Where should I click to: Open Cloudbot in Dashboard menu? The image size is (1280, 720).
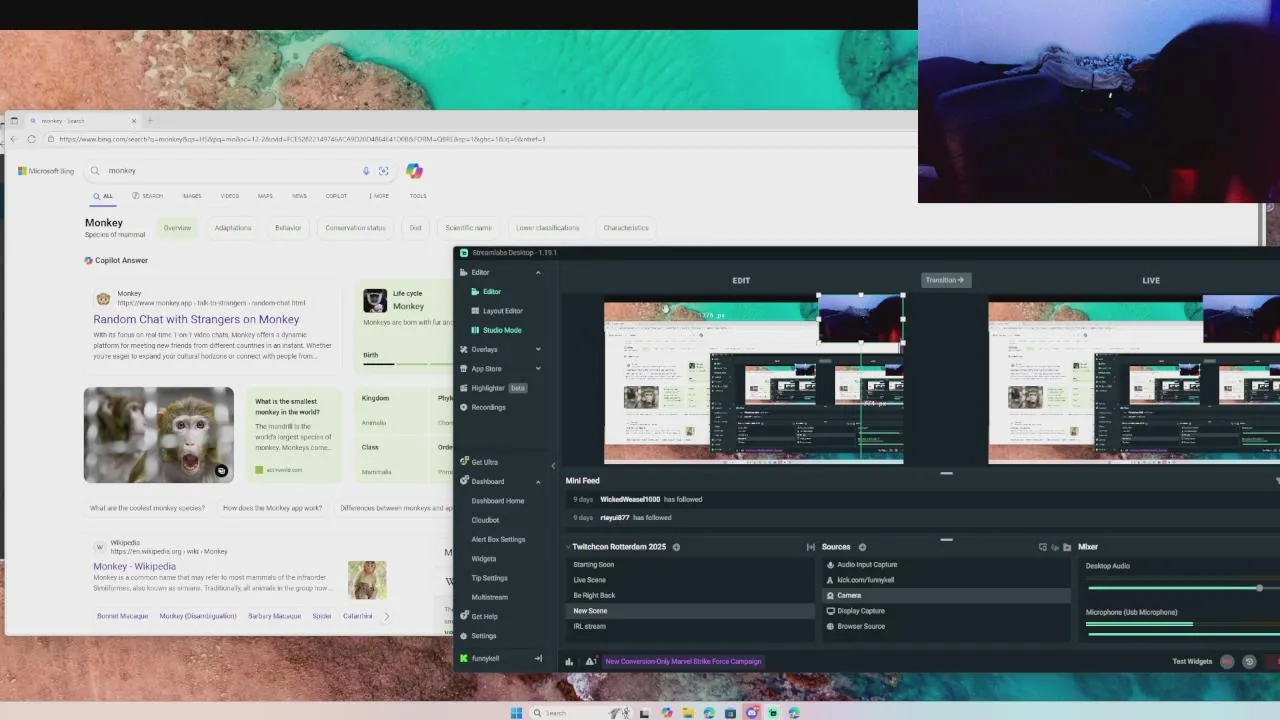tap(485, 520)
